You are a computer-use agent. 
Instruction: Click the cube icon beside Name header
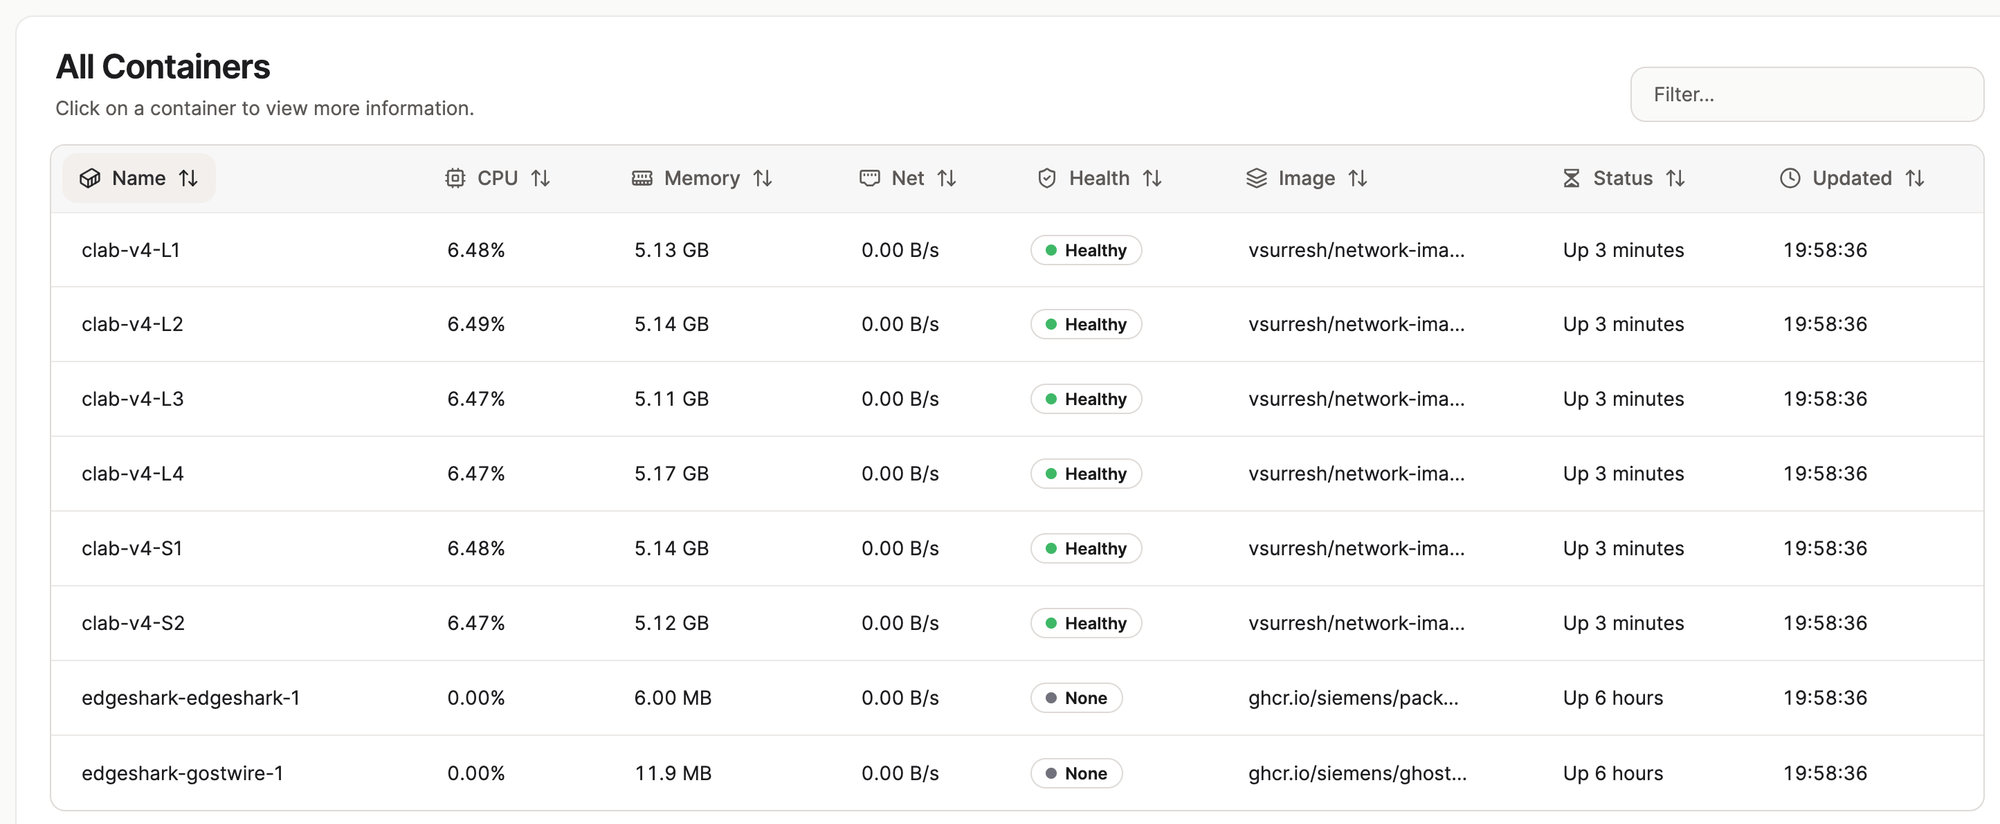90,178
